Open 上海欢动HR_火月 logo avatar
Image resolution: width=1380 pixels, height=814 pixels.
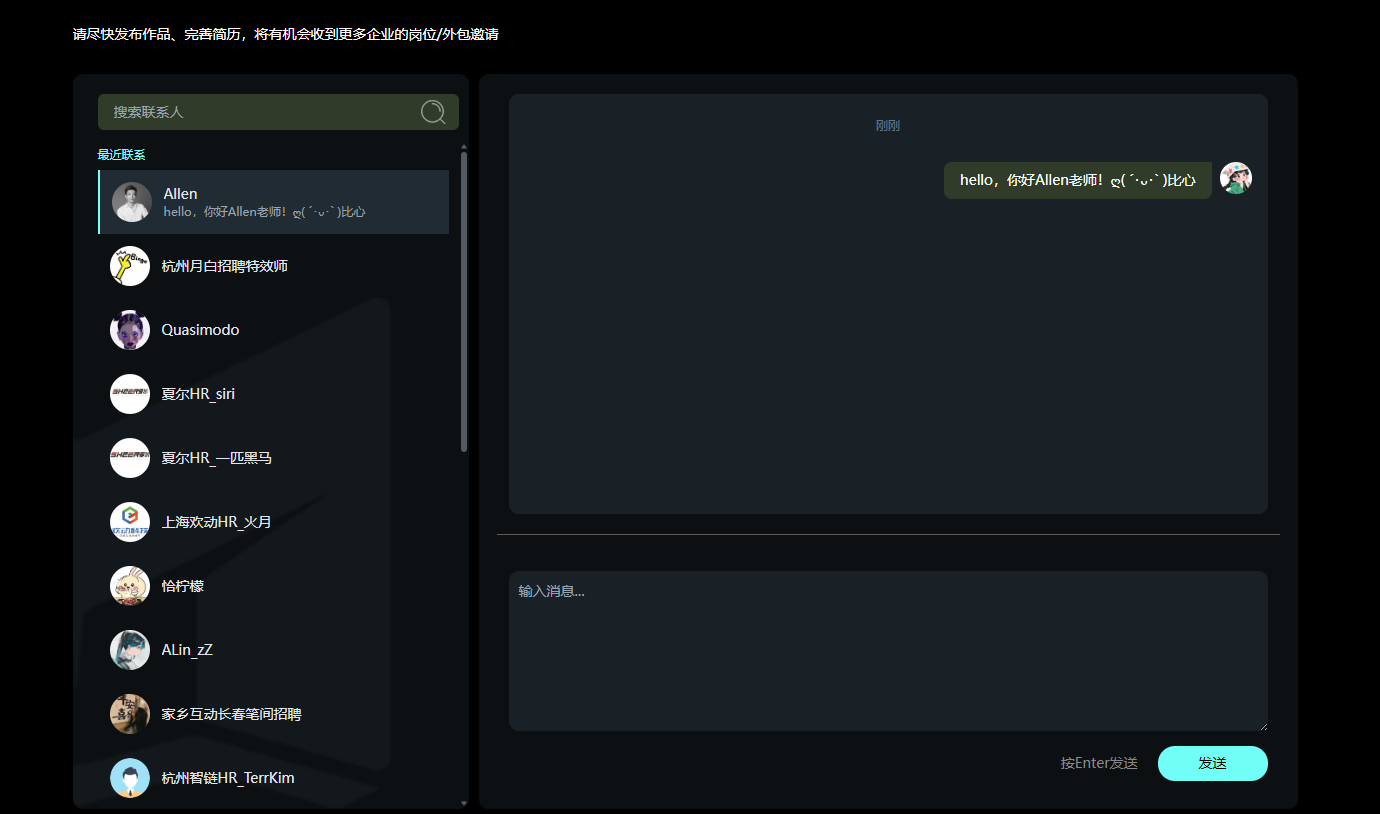coord(130,522)
